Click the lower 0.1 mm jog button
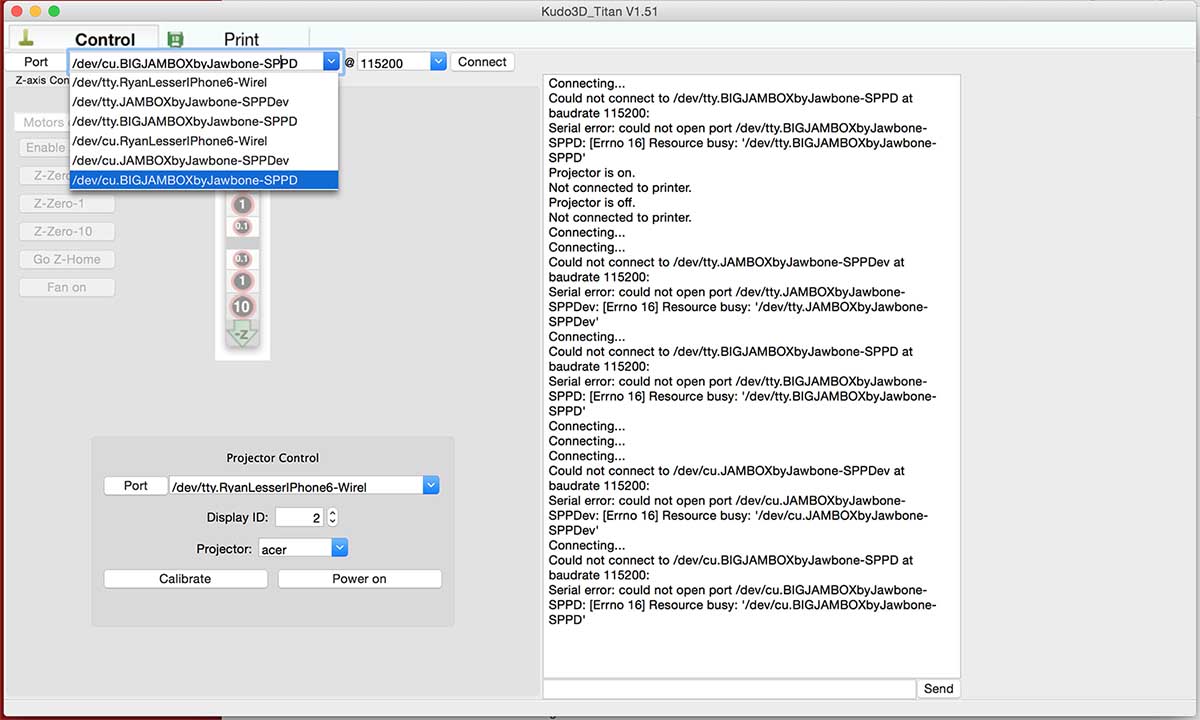1200x720 pixels. click(x=242, y=259)
